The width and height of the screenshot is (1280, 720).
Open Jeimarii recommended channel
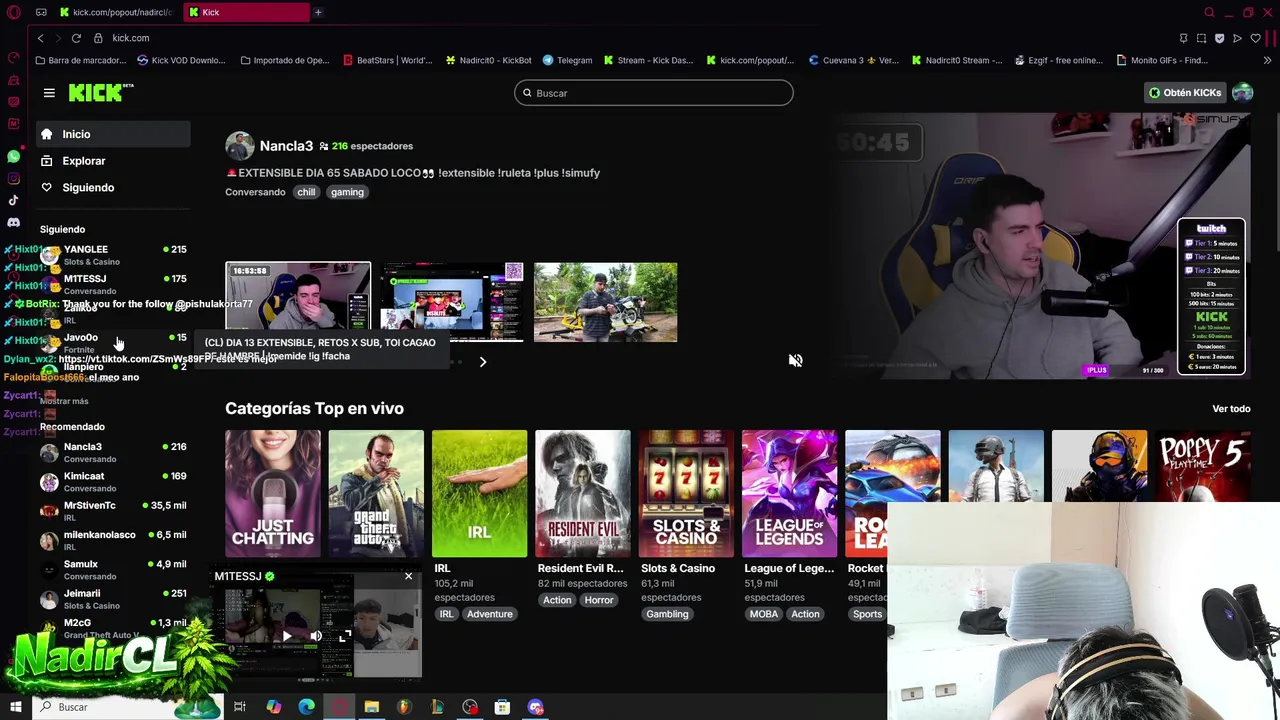[x=113, y=599]
